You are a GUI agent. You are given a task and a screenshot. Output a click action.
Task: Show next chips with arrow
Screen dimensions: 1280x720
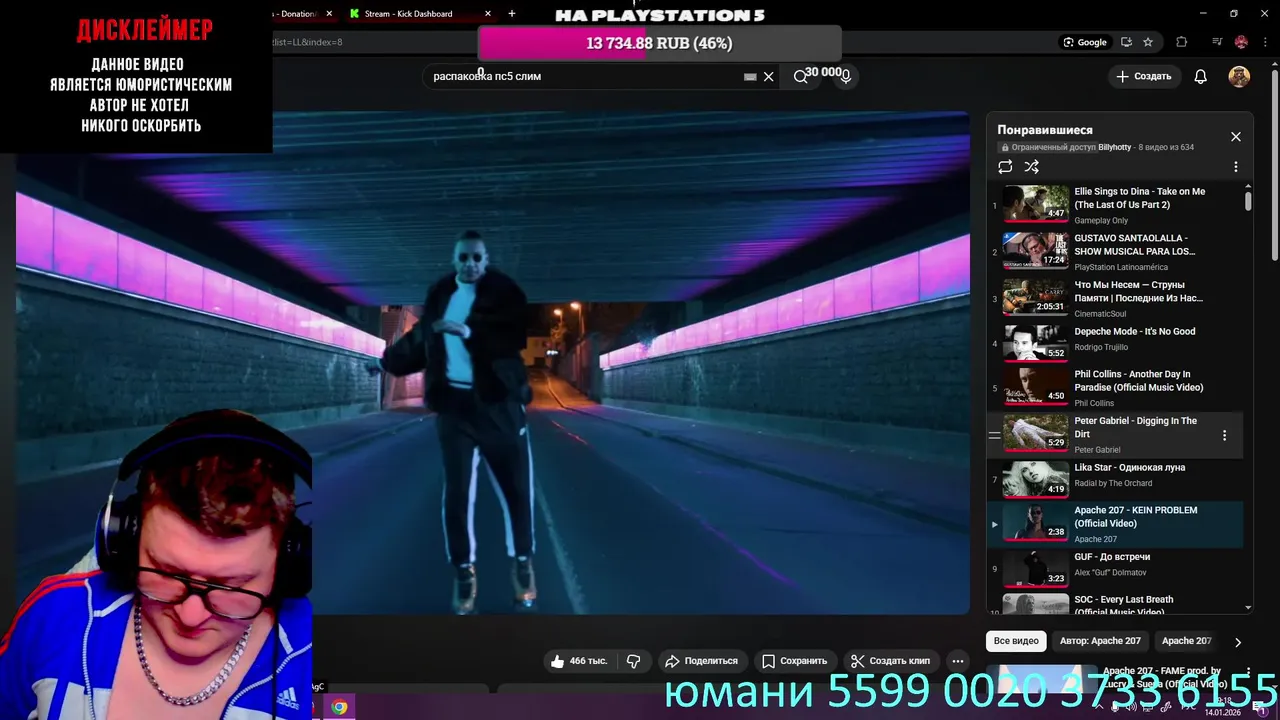click(x=1238, y=642)
